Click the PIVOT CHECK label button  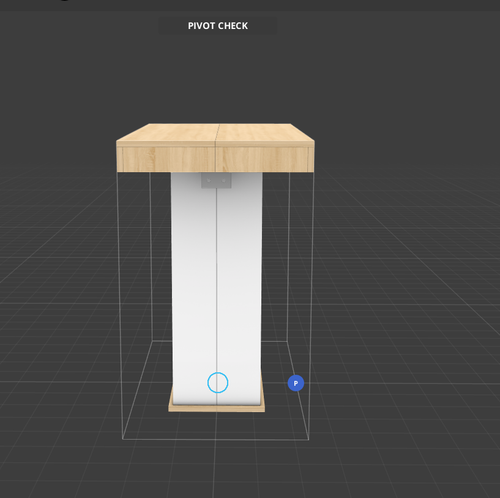click(217, 26)
